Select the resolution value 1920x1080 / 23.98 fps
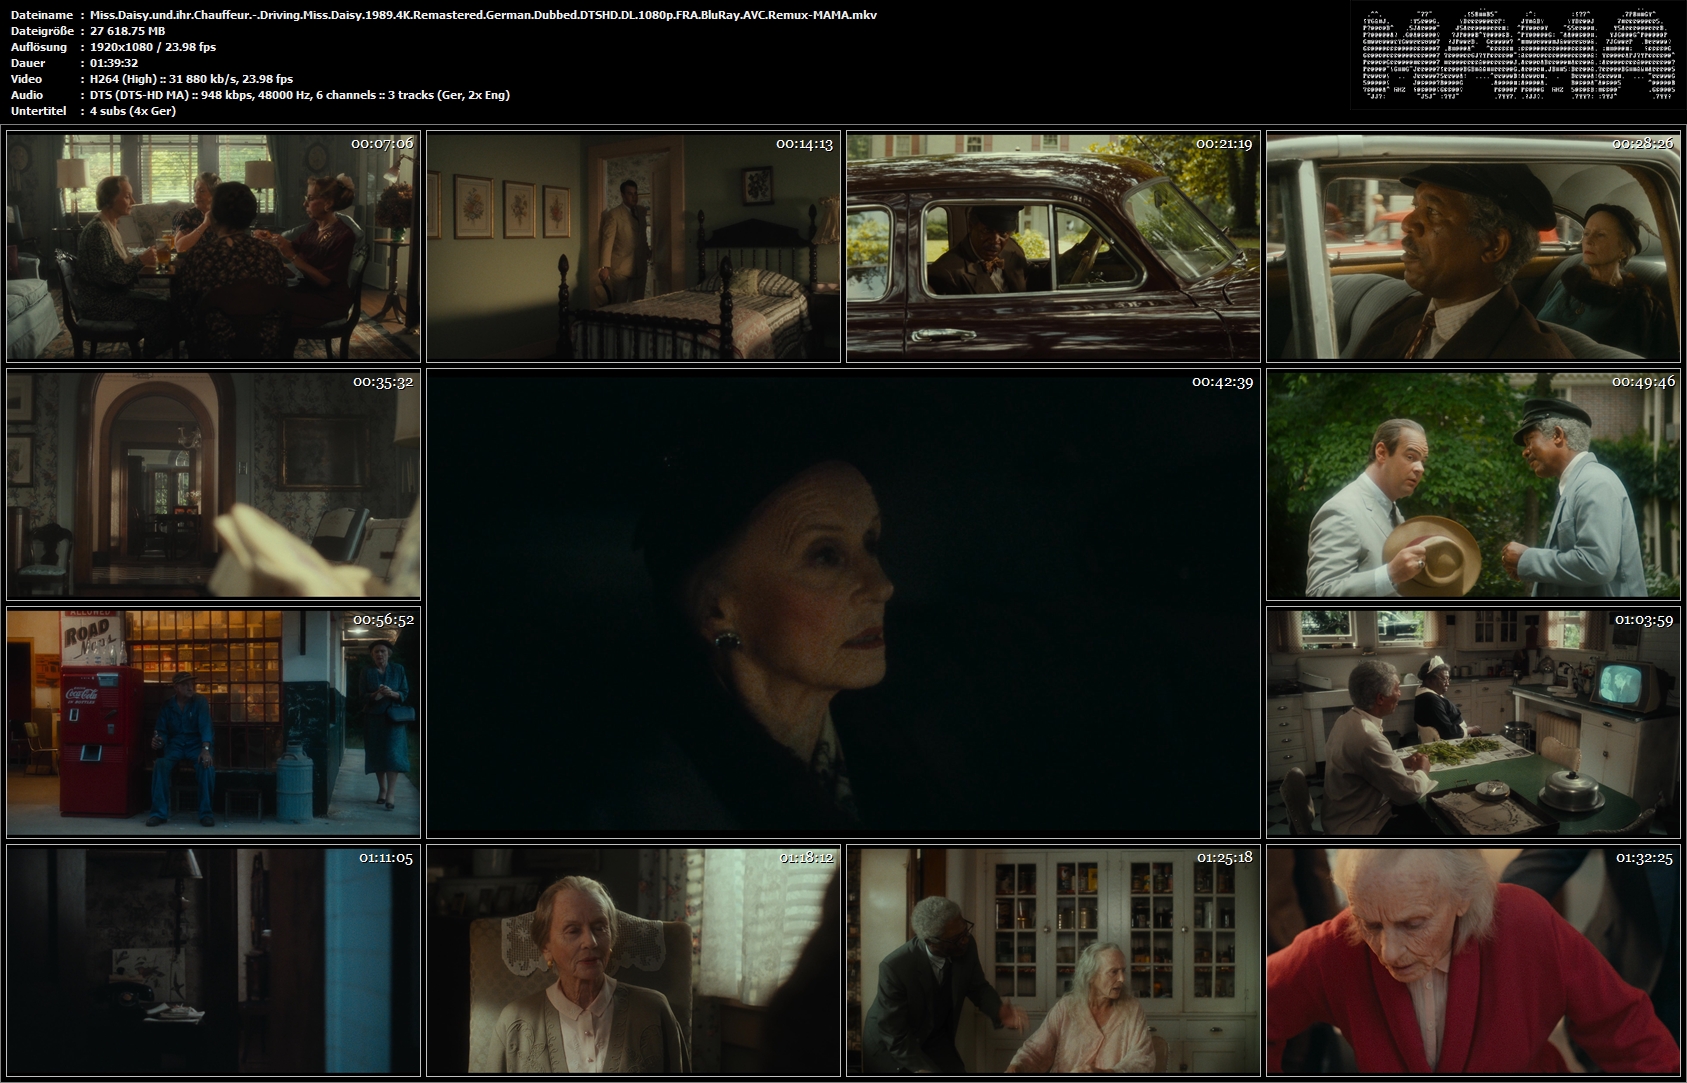 coord(153,47)
